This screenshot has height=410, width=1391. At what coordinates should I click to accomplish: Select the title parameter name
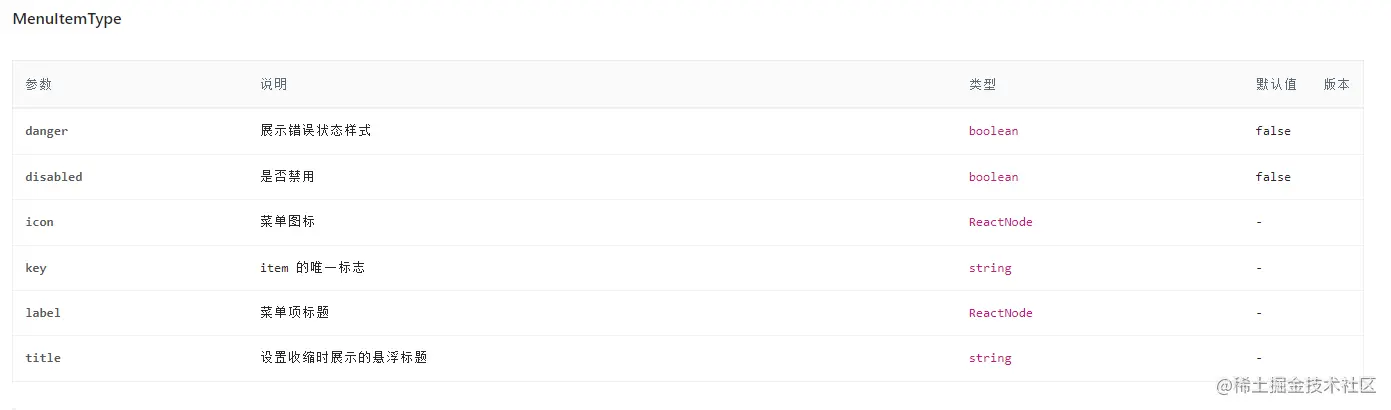pos(43,358)
